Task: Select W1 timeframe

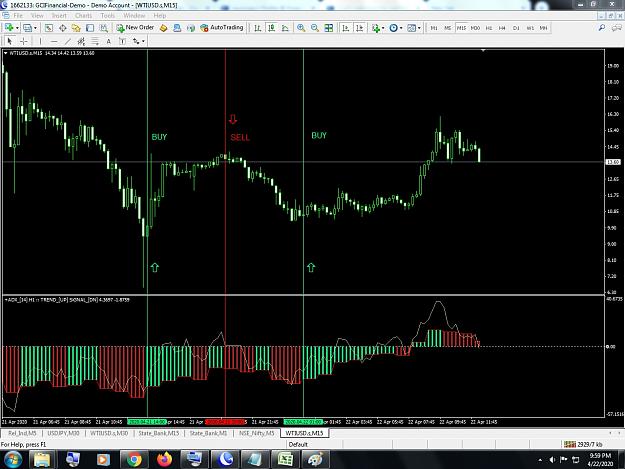Action: [530, 28]
